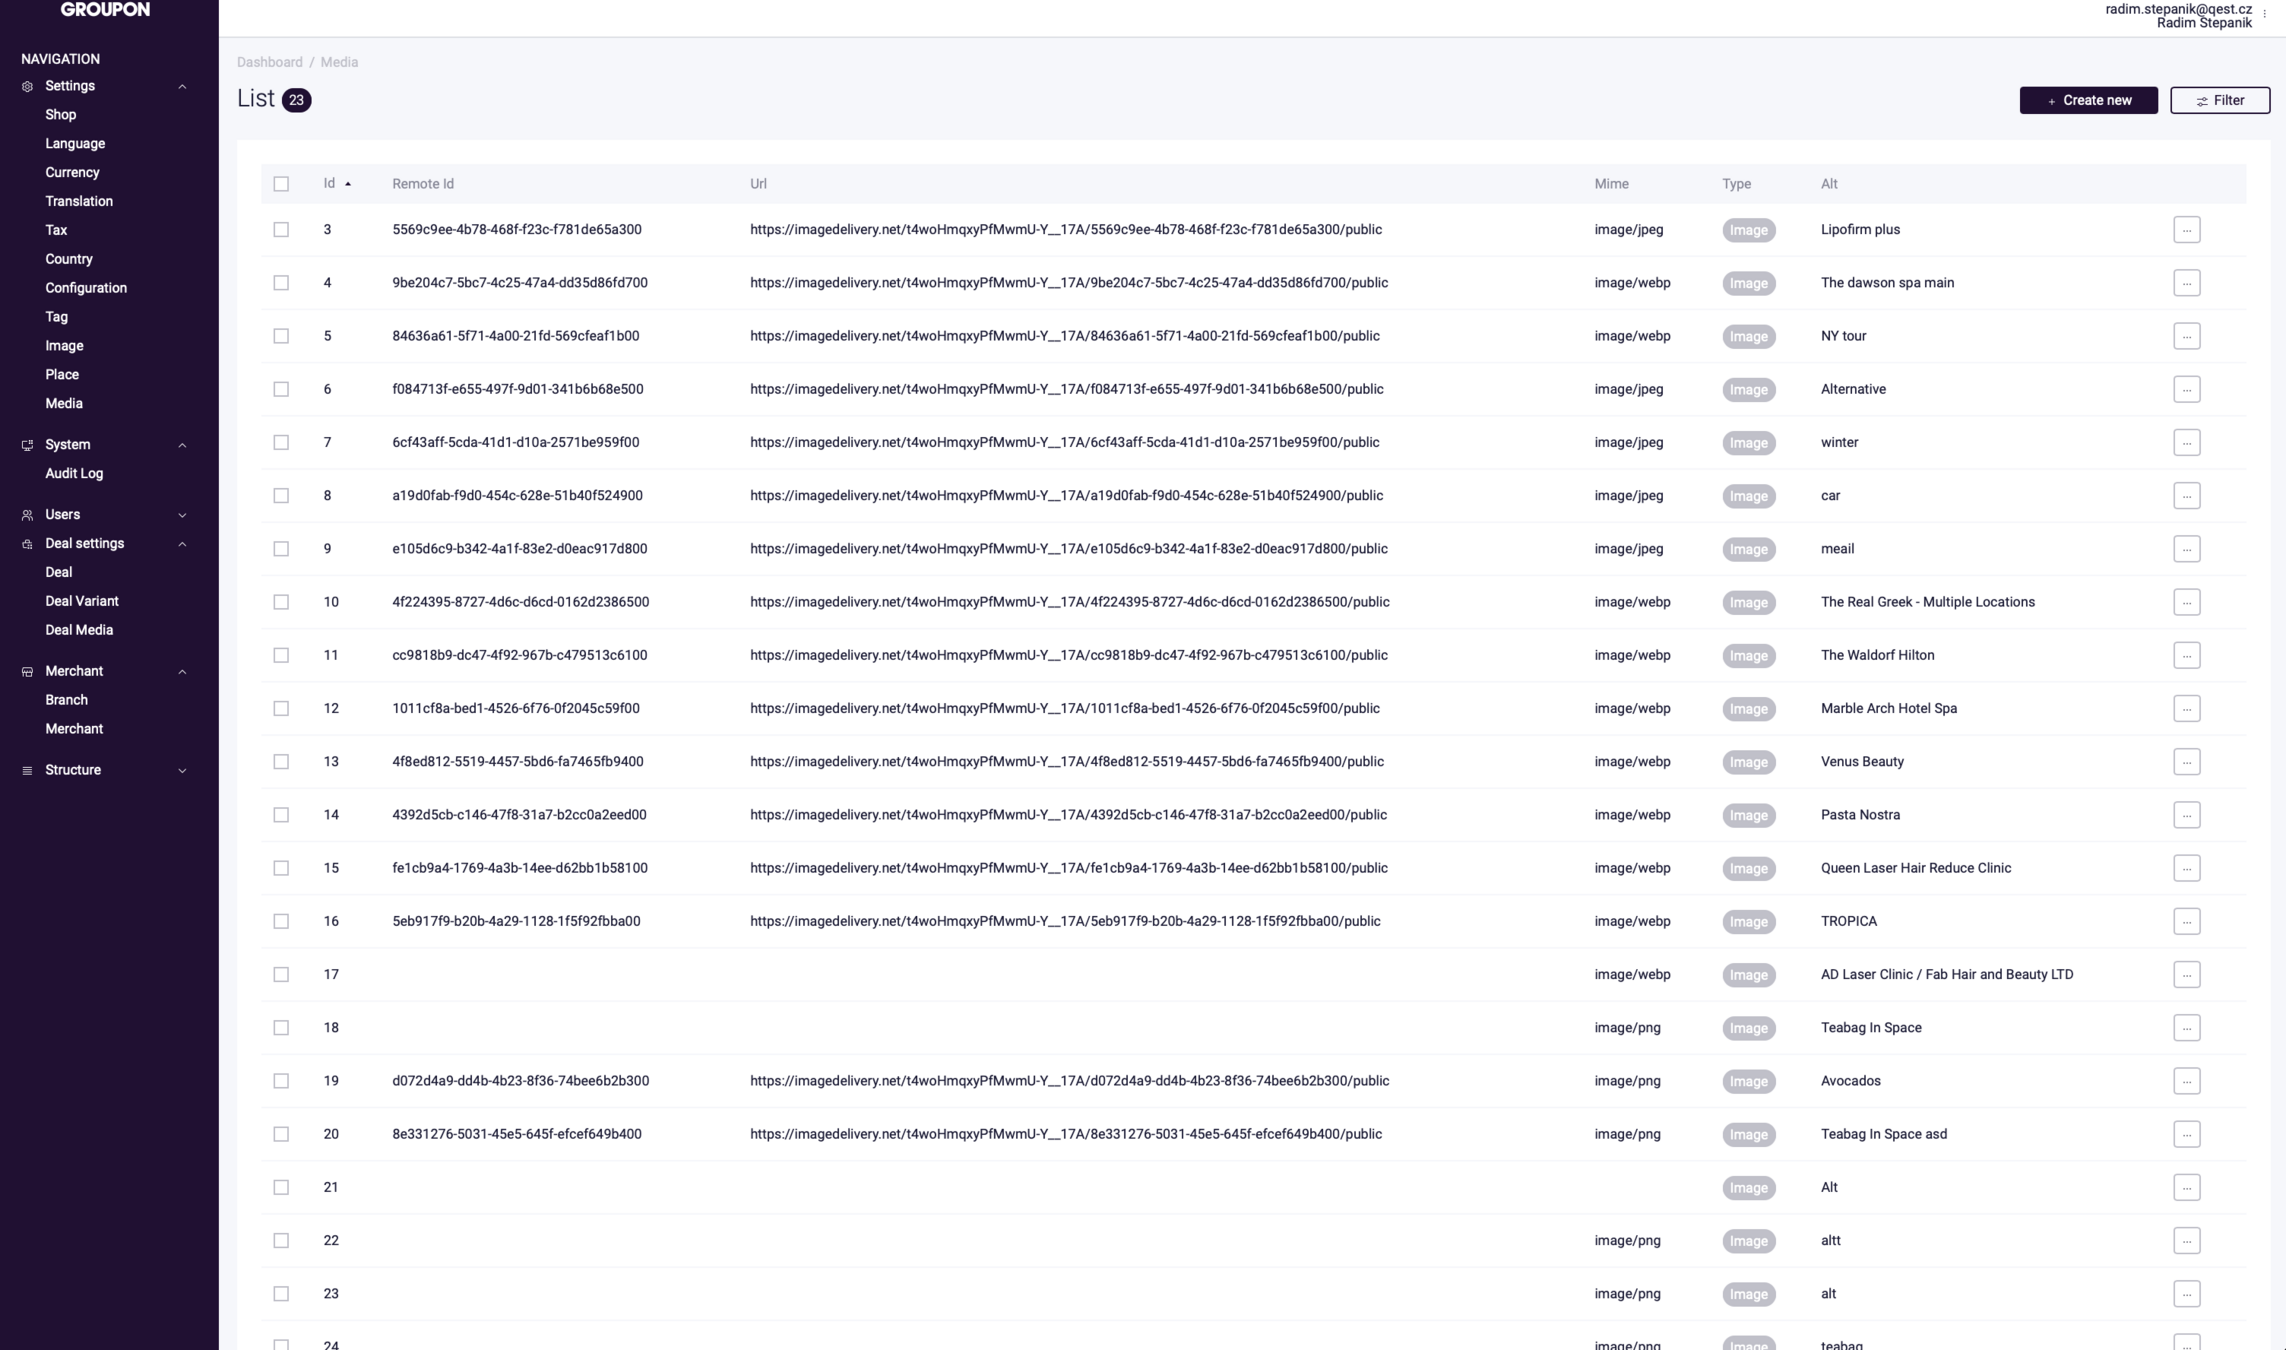Click the Users people icon in sidebar

tap(27, 515)
